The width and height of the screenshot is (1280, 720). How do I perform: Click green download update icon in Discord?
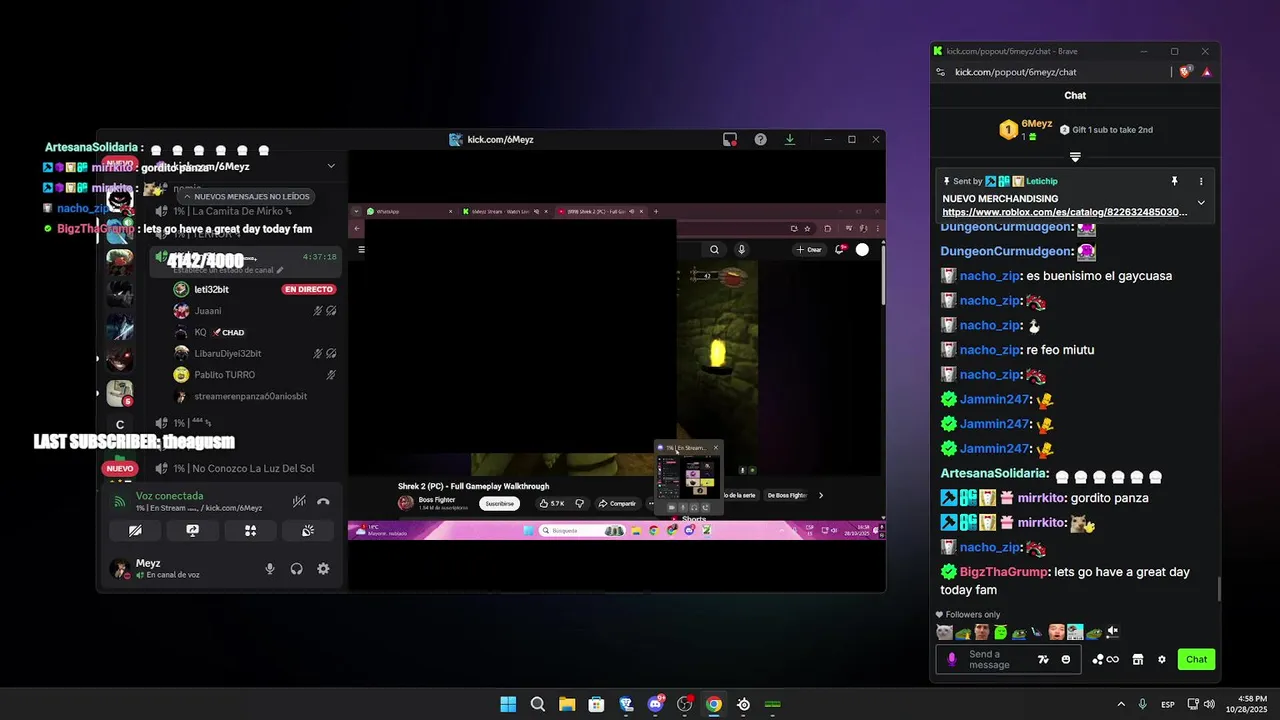[790, 140]
